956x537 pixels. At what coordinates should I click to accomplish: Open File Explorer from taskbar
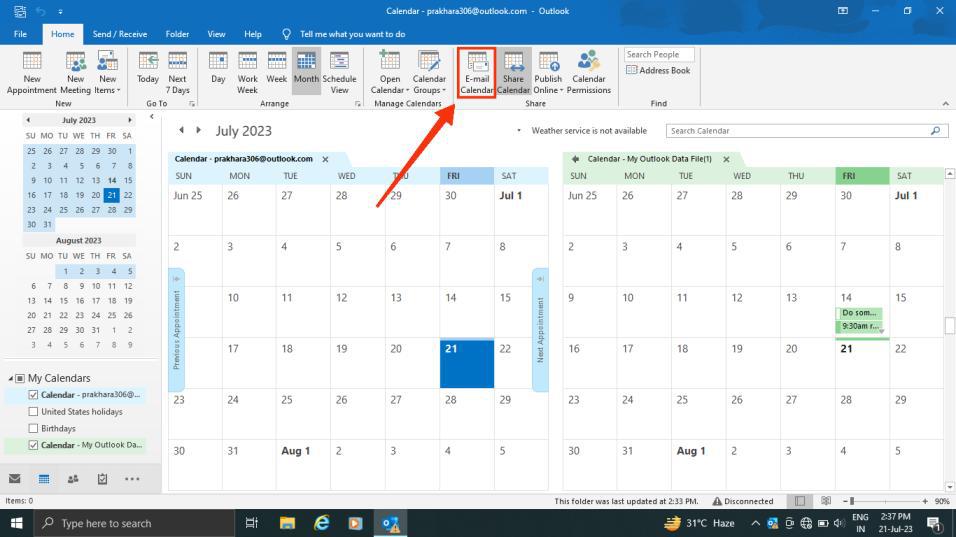[x=287, y=523]
